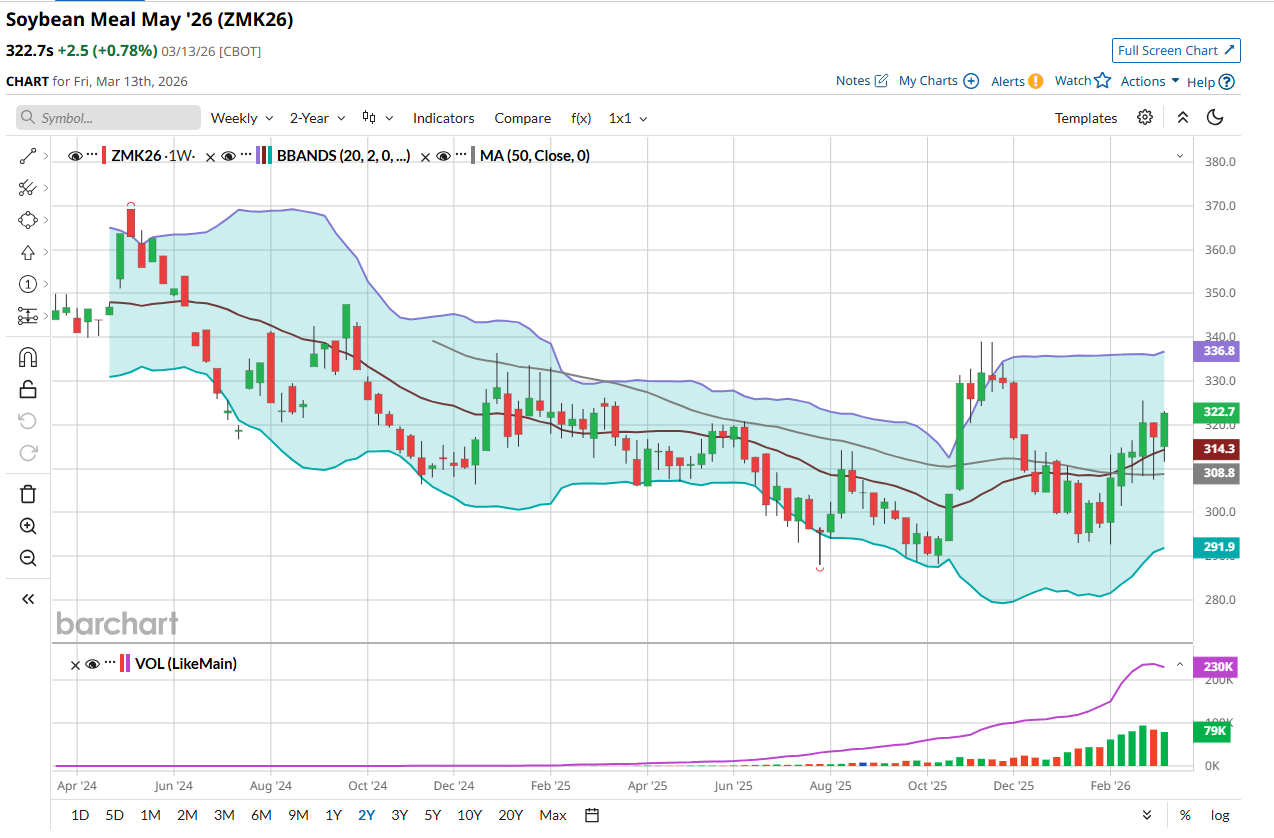The image size is (1274, 838).
Task: Expand the 2-Year period dropdown
Action: (x=317, y=118)
